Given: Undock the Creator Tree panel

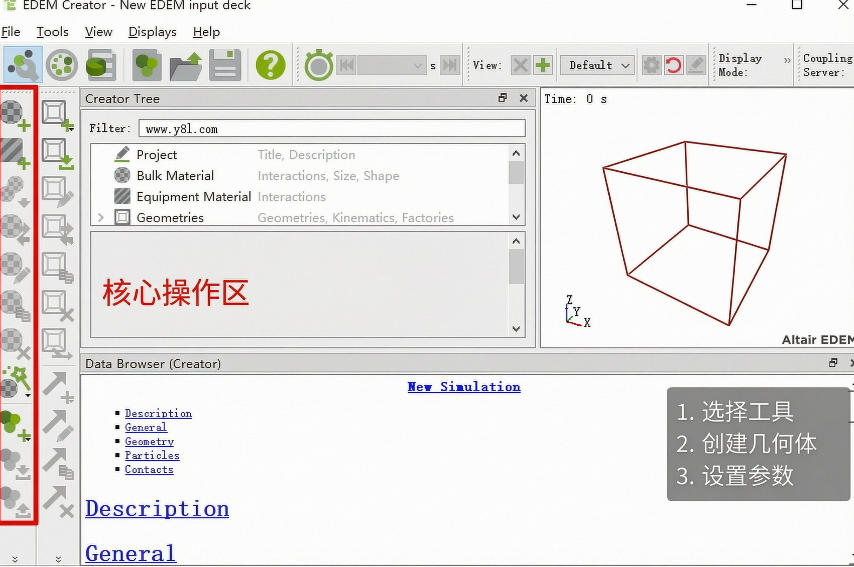Looking at the screenshot, I should [x=502, y=98].
